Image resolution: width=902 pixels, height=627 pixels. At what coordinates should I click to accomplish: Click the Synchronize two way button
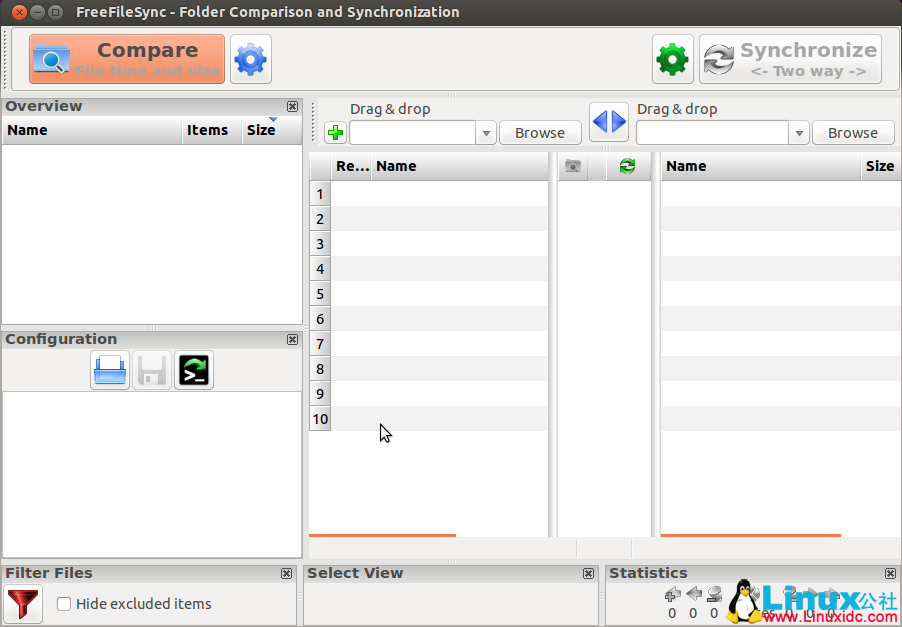pos(790,60)
